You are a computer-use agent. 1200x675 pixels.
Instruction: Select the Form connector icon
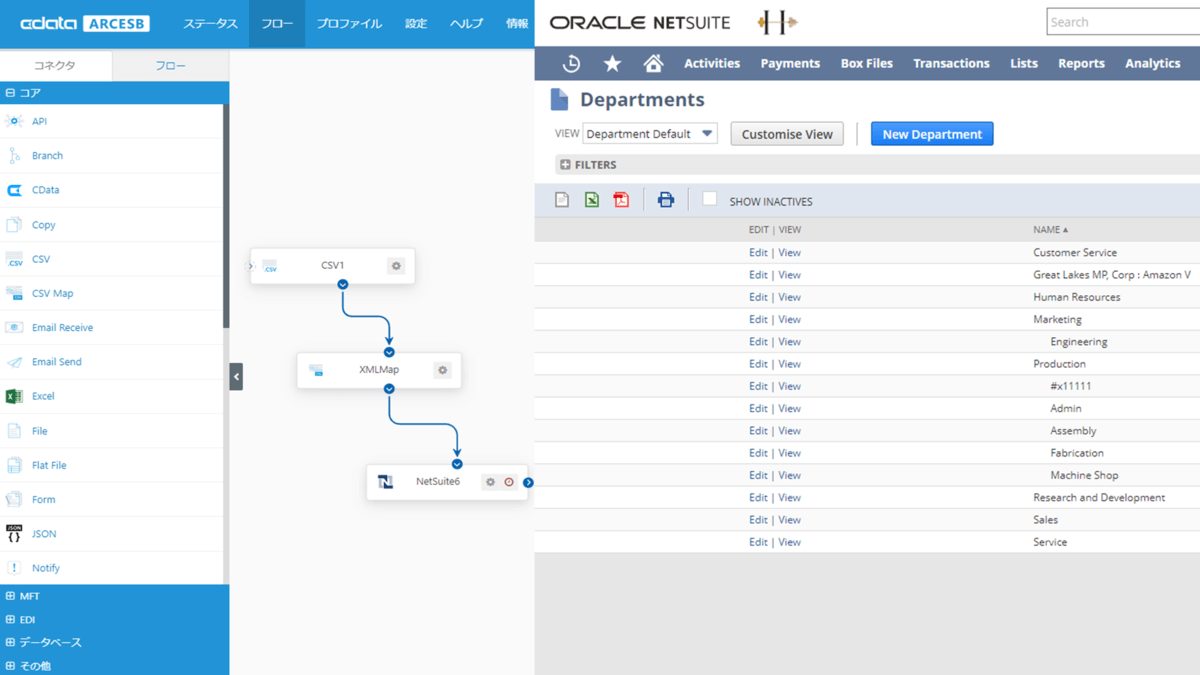14,499
